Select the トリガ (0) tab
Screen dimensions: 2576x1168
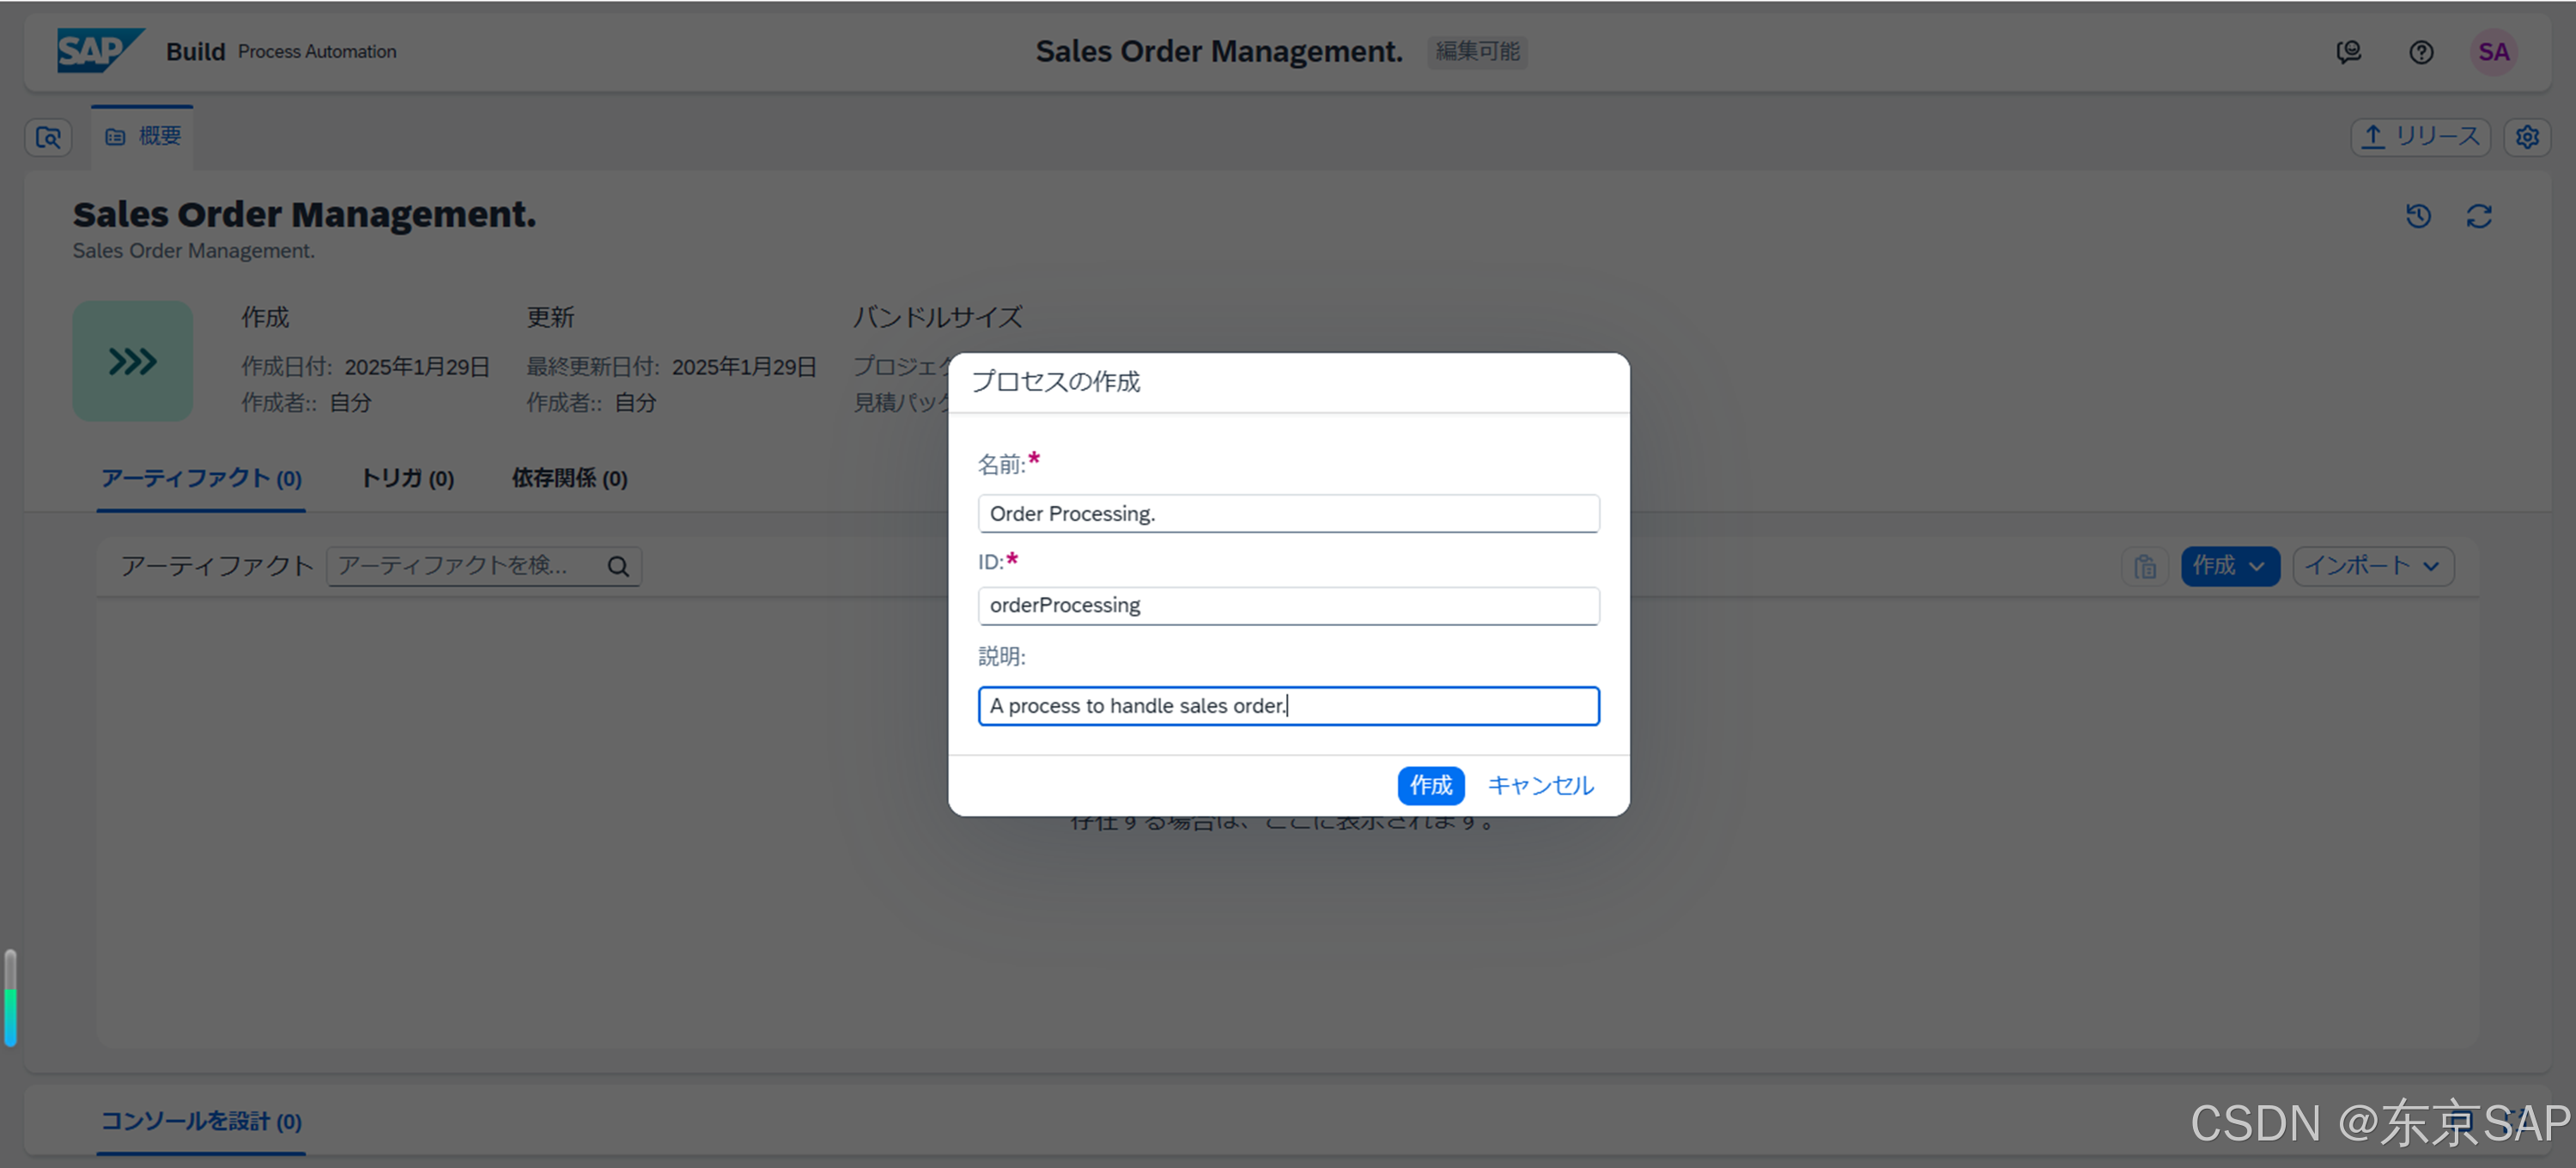coord(407,479)
